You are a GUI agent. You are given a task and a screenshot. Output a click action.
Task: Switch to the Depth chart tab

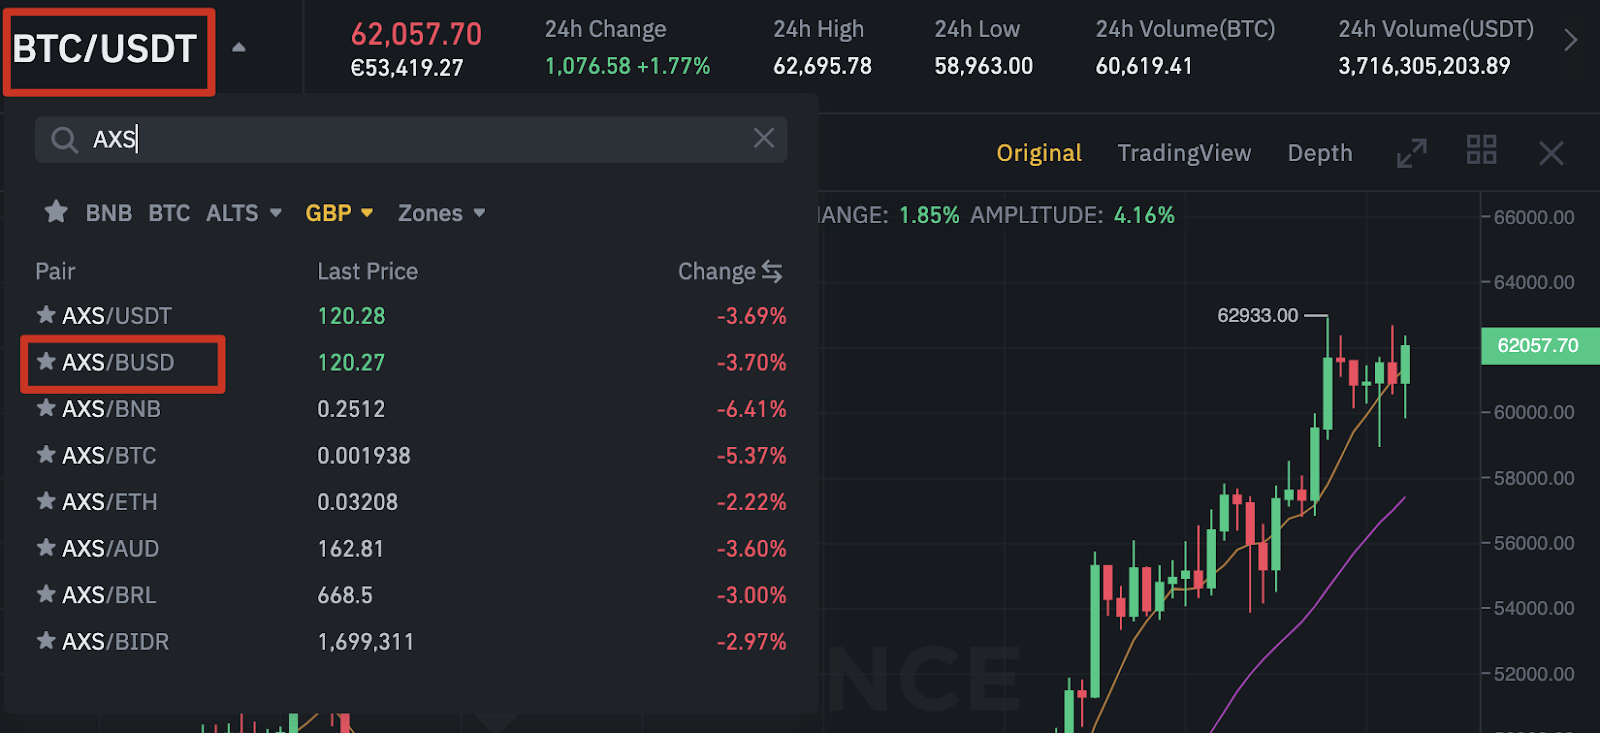pos(1319,153)
